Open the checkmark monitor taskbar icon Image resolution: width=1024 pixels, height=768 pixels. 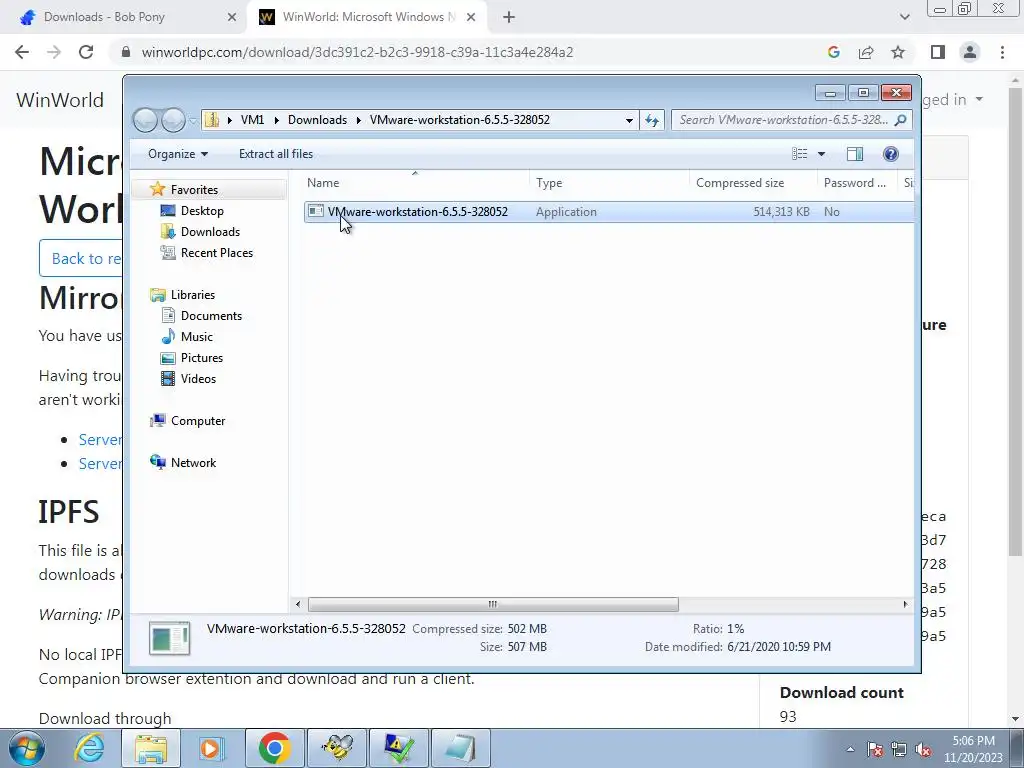(399, 748)
